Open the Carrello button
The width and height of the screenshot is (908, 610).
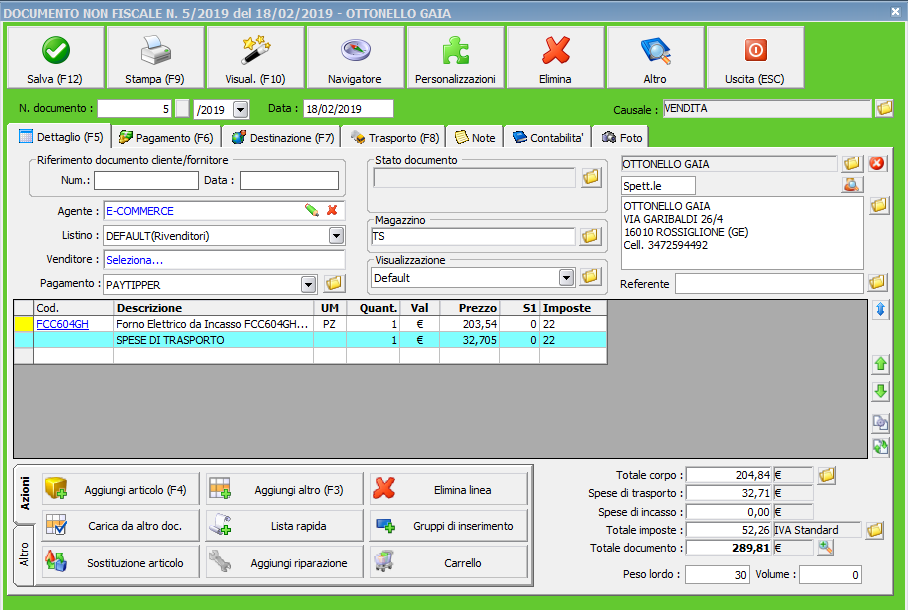[449, 562]
